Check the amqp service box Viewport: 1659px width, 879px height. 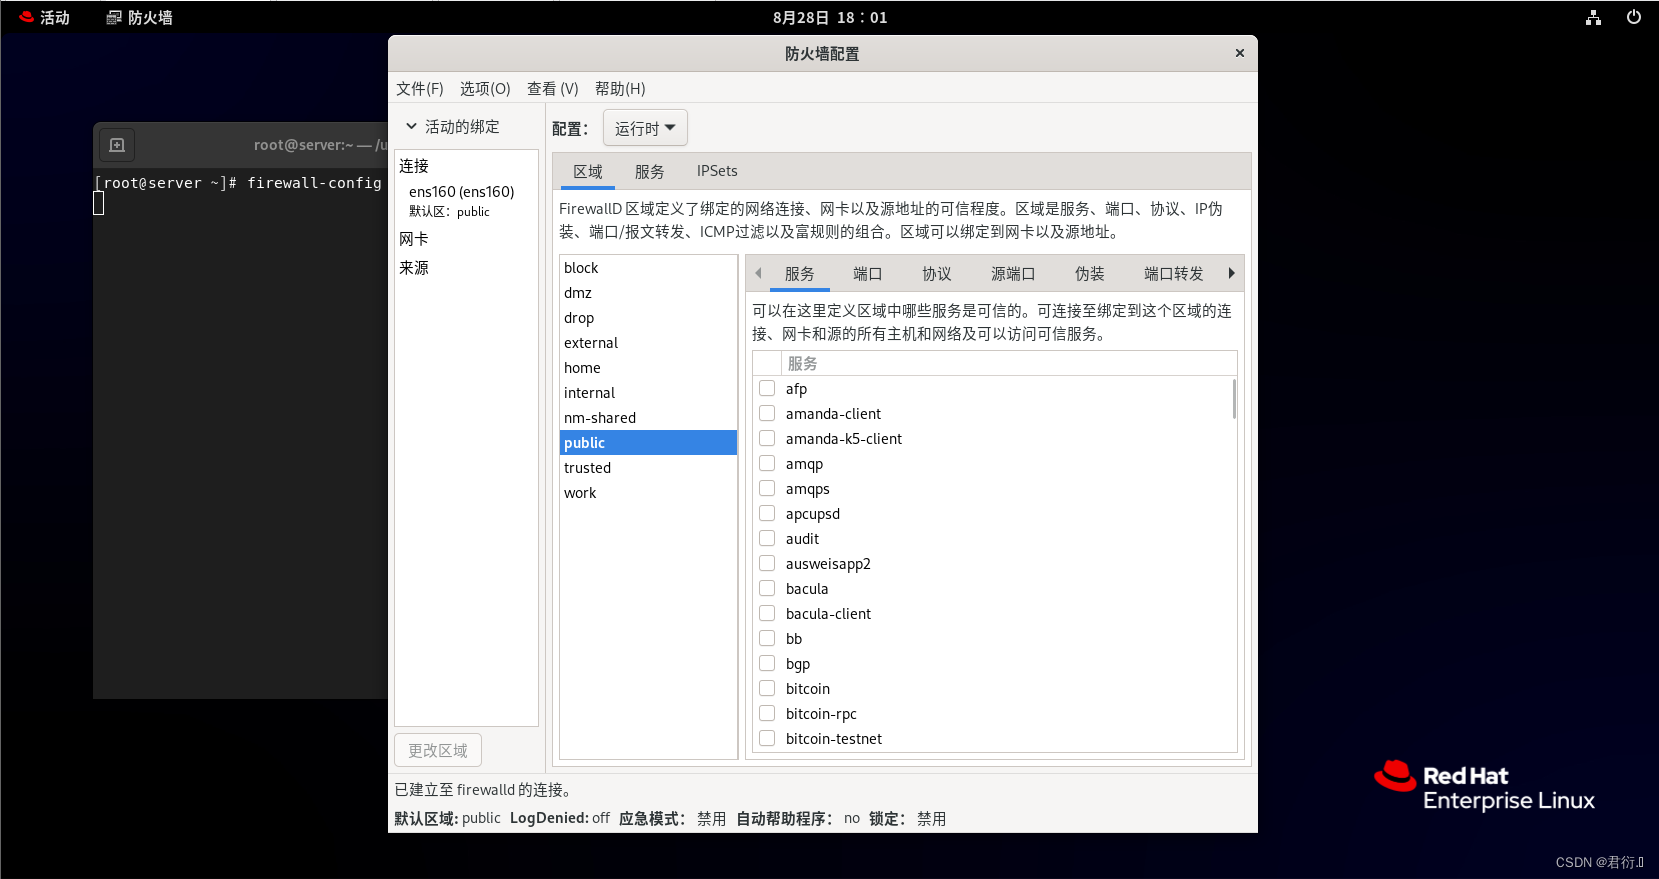coord(767,463)
